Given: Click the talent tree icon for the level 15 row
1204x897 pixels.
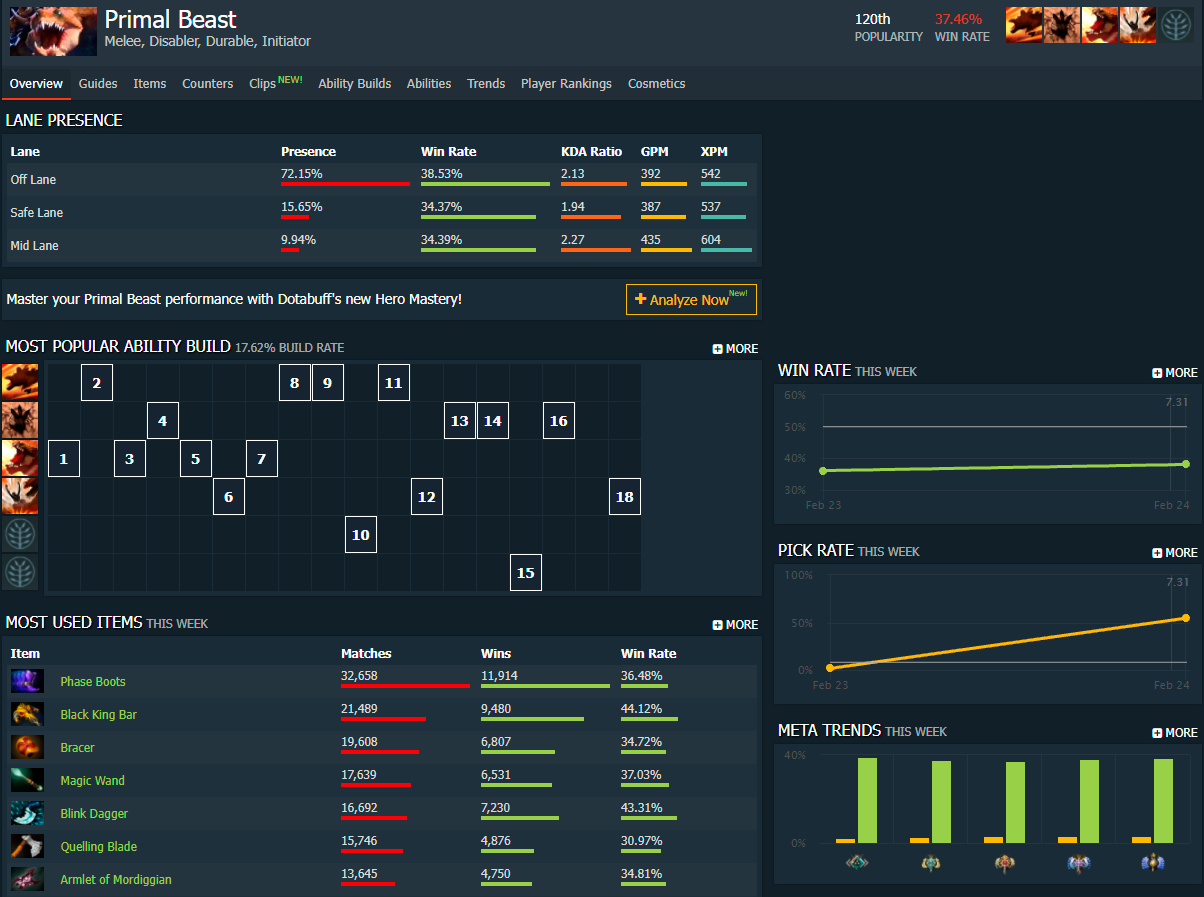Looking at the screenshot, I should (x=20, y=572).
